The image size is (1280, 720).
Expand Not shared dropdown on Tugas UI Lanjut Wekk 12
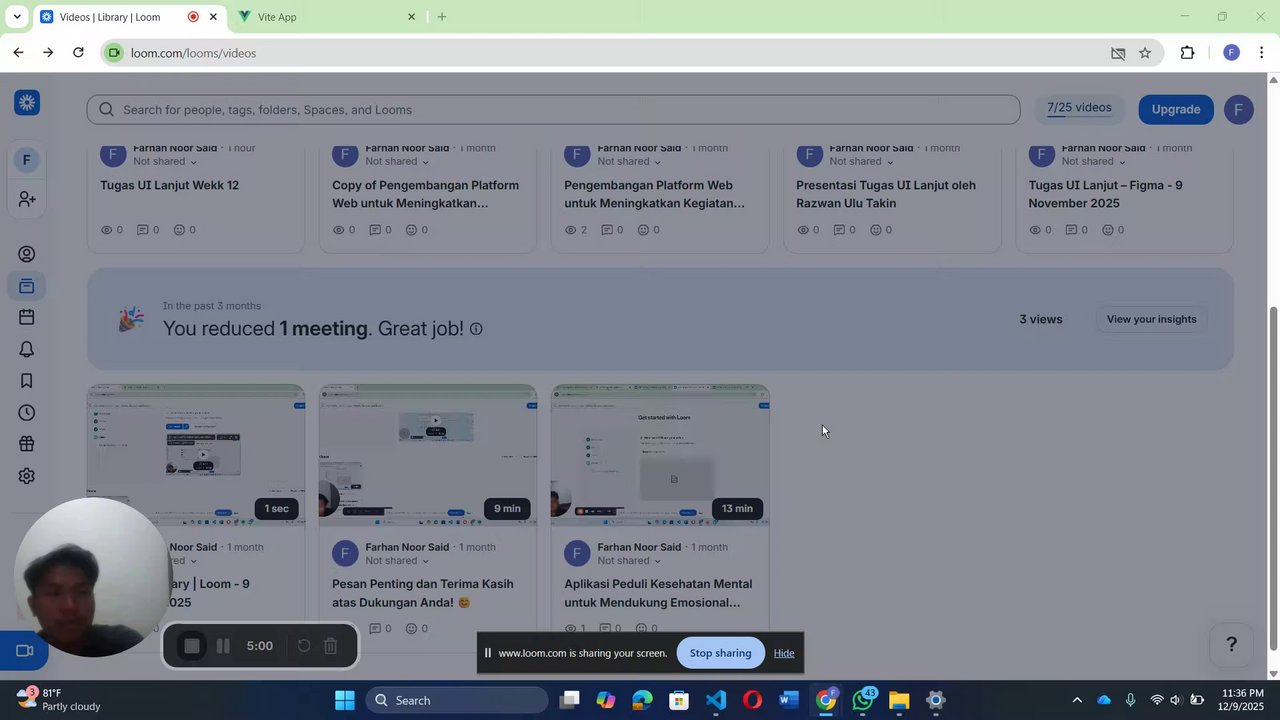point(165,162)
